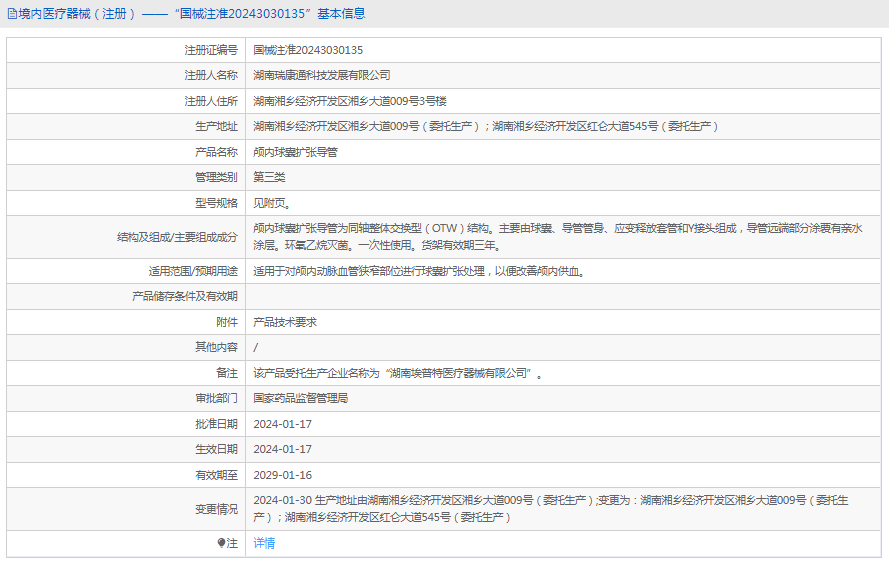The width and height of the screenshot is (889, 562).
Task: Select the structure description mentioning OTW
Action: coord(558,237)
